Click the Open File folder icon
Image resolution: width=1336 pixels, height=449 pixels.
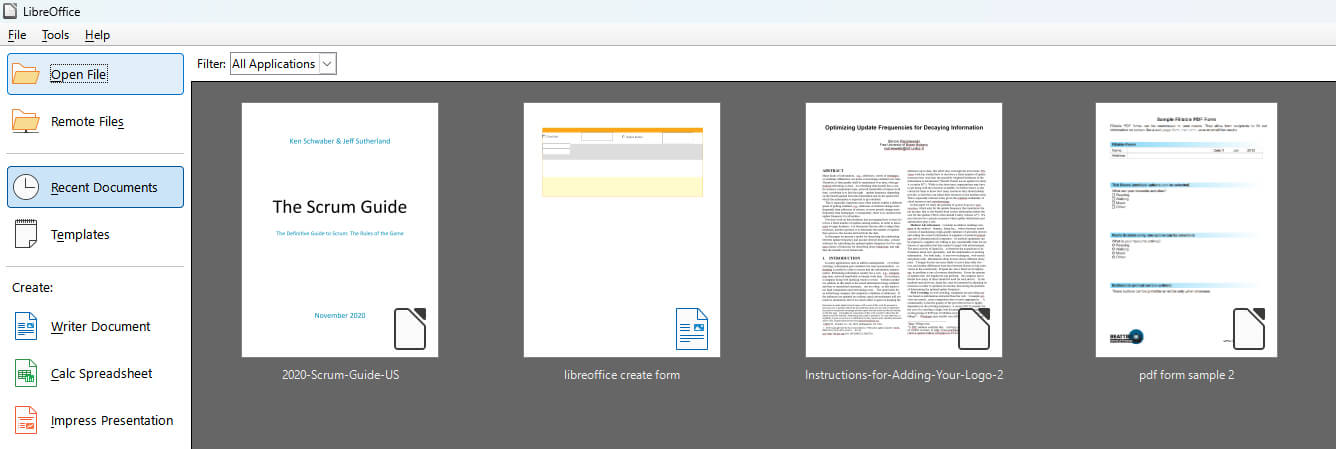coord(26,74)
